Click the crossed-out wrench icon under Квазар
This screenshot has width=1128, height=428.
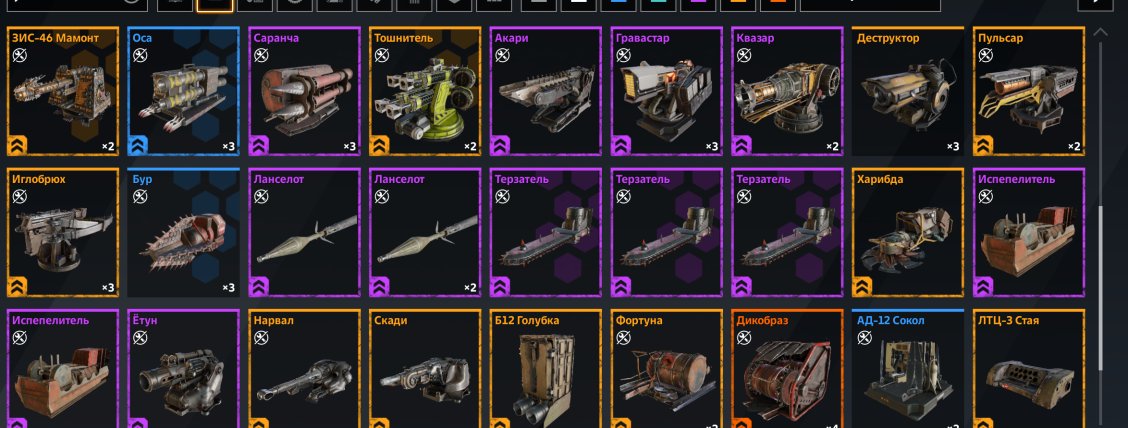pyautogui.click(x=745, y=55)
